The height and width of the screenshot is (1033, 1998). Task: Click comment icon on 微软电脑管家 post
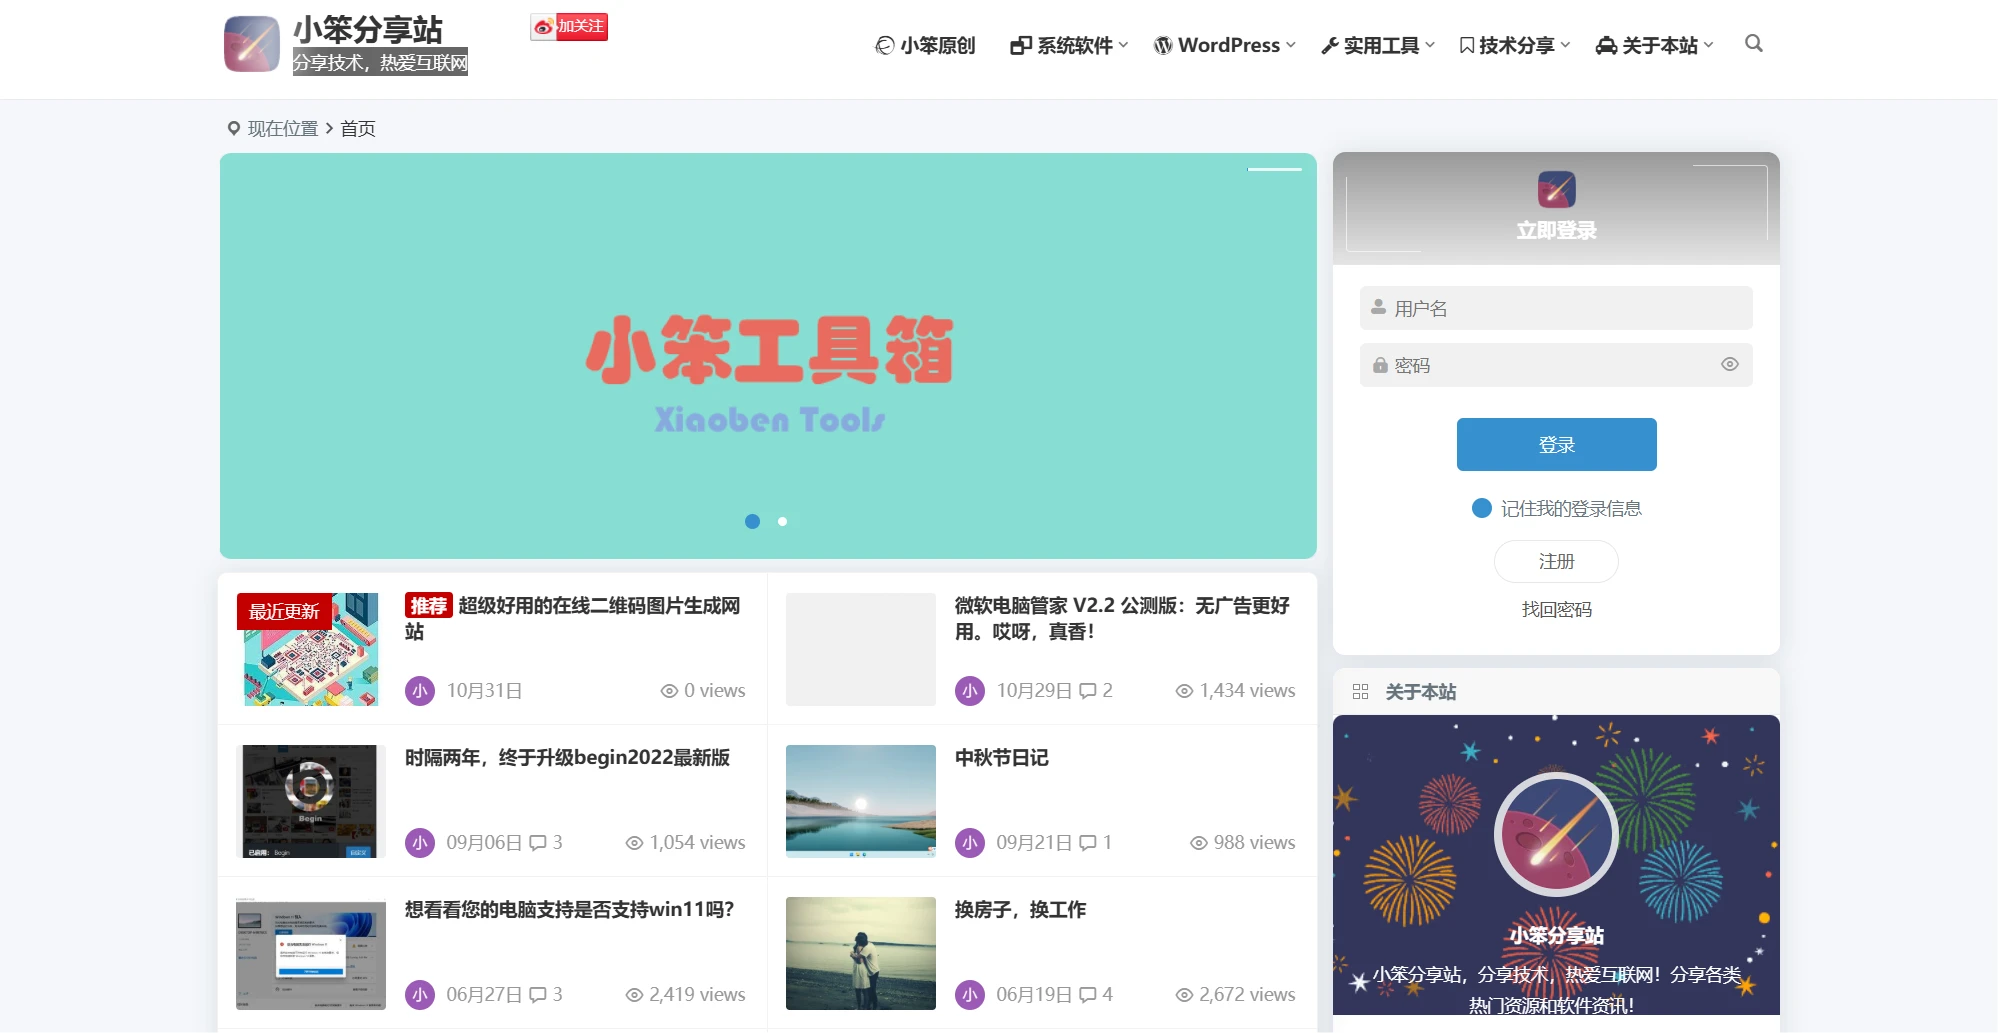(x=1088, y=691)
